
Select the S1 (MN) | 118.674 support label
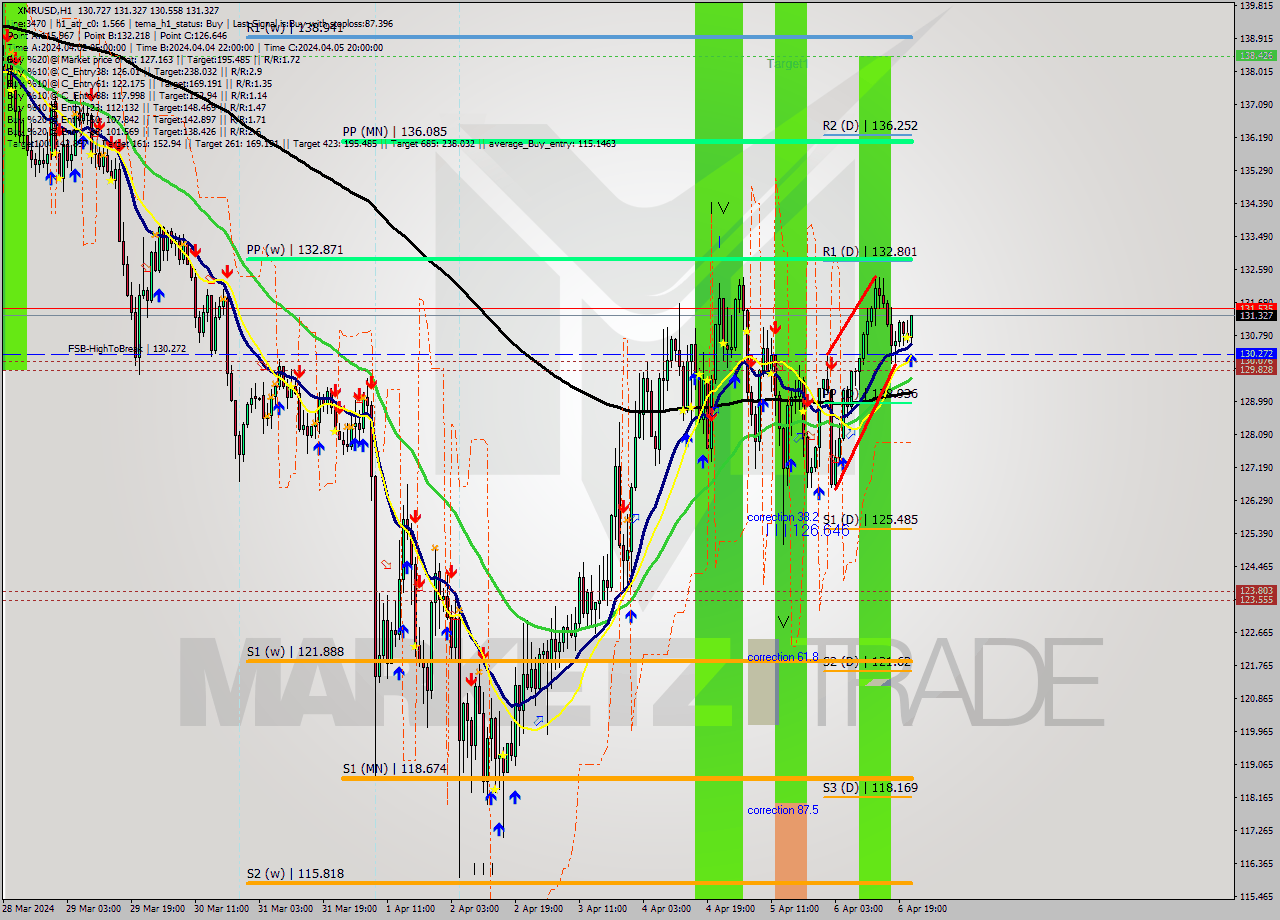coord(394,769)
